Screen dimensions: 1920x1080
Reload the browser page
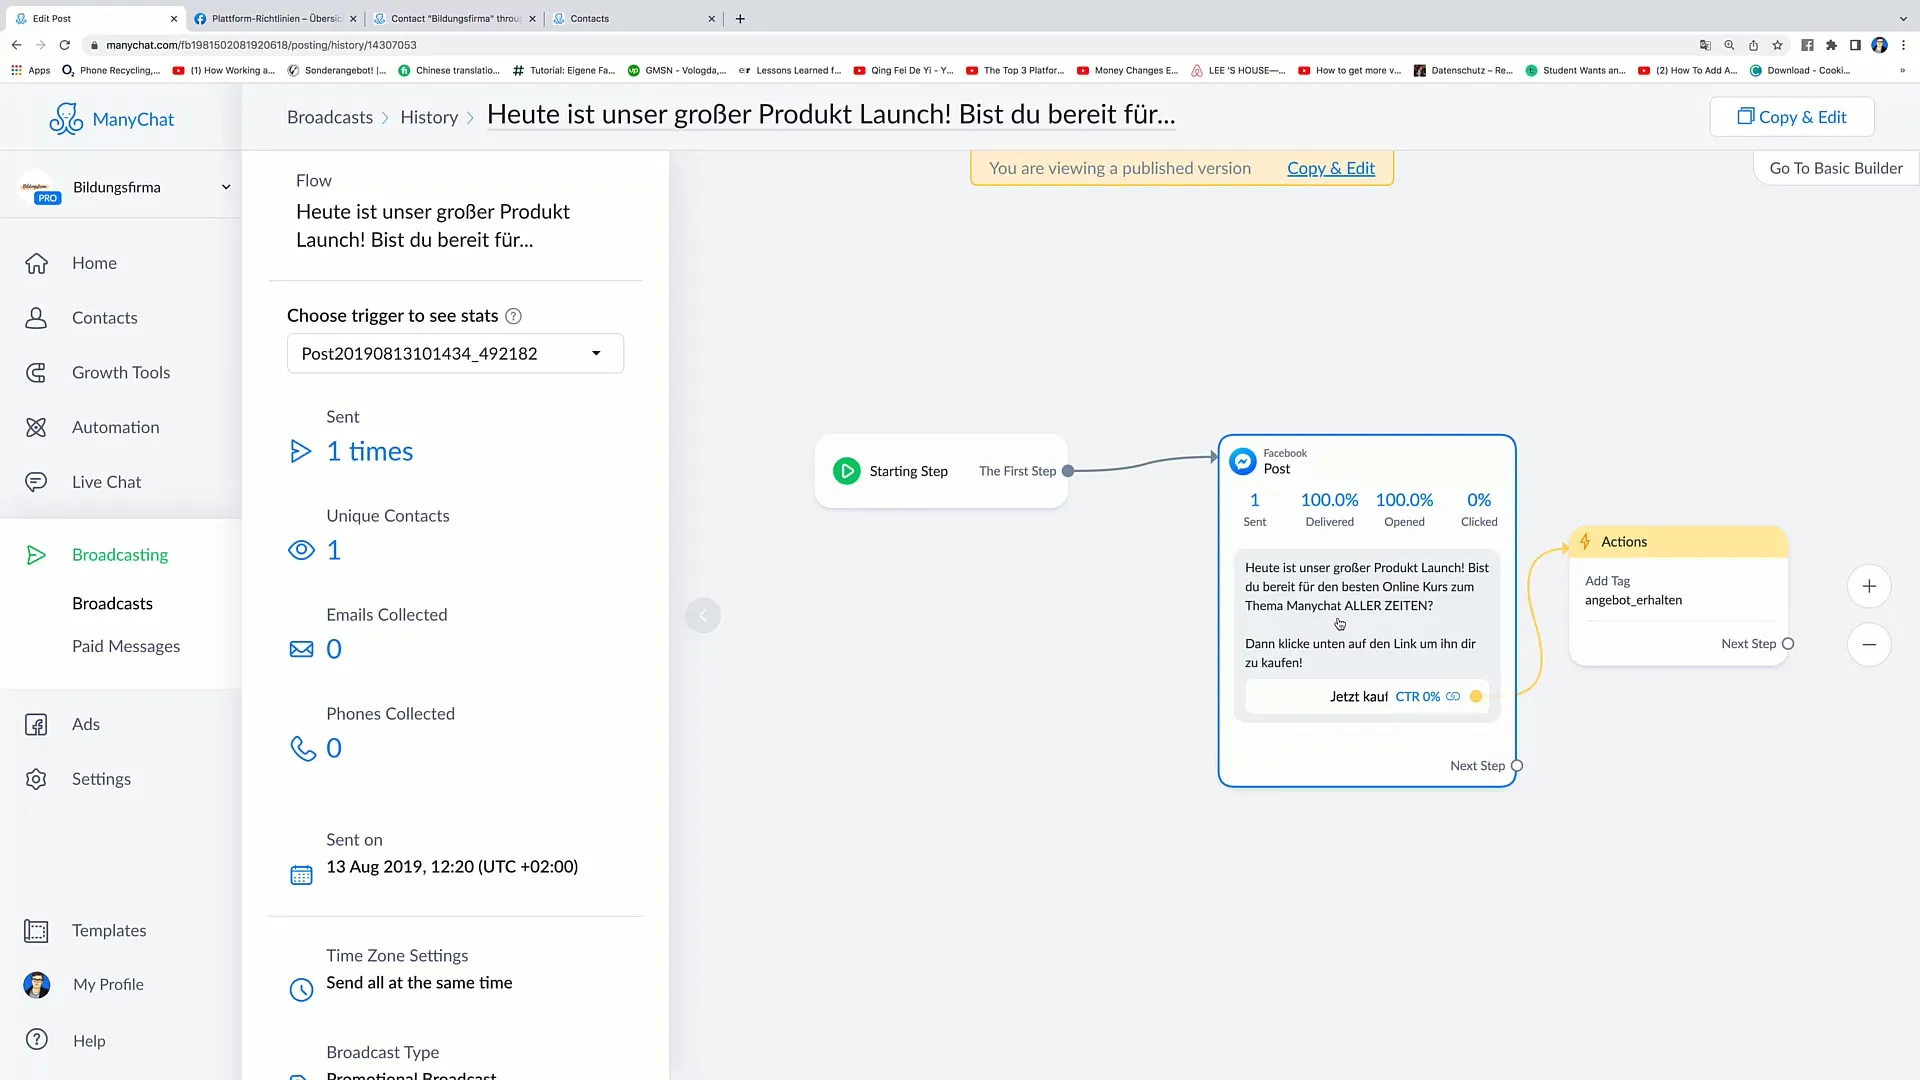[x=65, y=45]
